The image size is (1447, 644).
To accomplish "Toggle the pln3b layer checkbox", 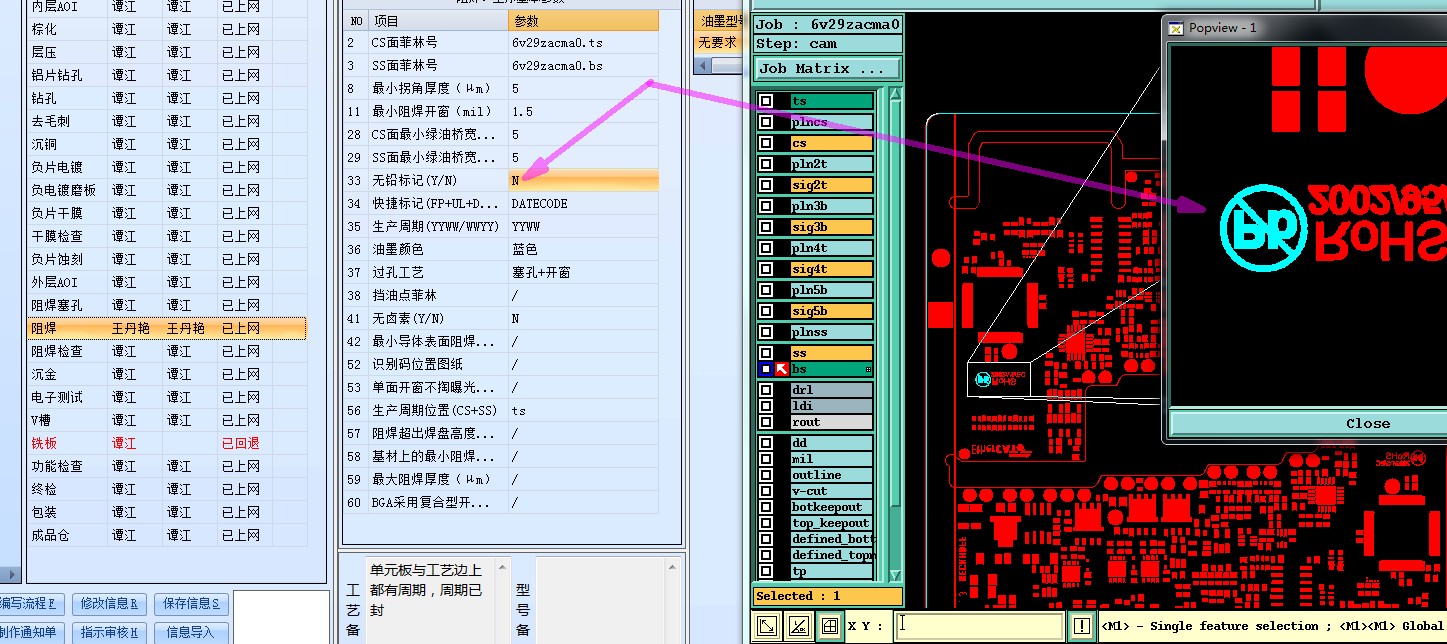I will [x=765, y=206].
